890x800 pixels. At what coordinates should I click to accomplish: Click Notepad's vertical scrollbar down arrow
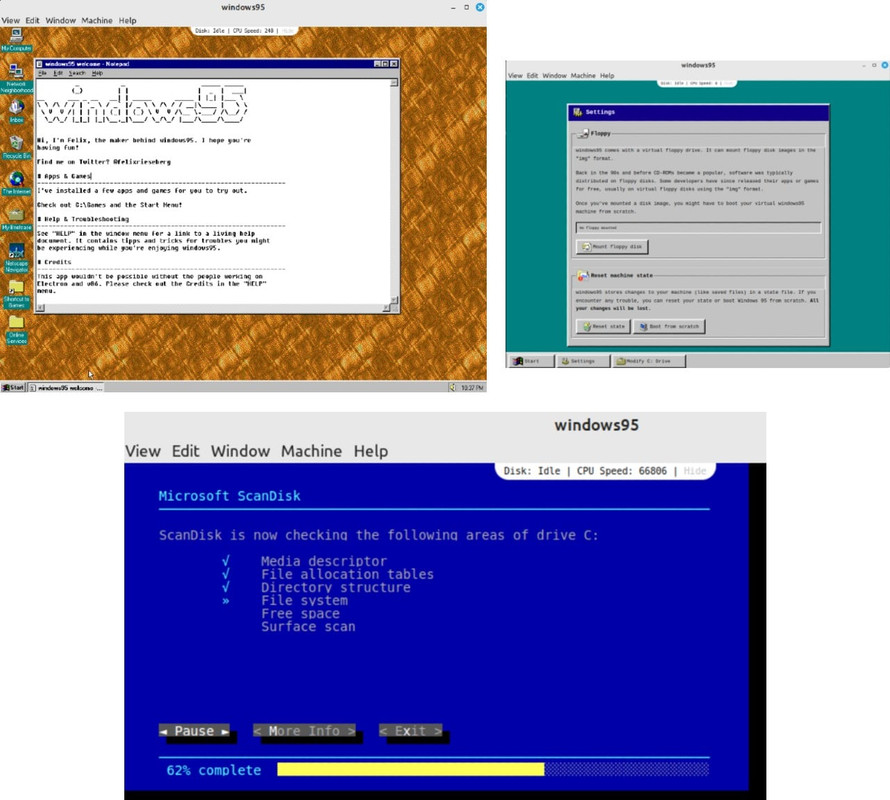(x=394, y=300)
